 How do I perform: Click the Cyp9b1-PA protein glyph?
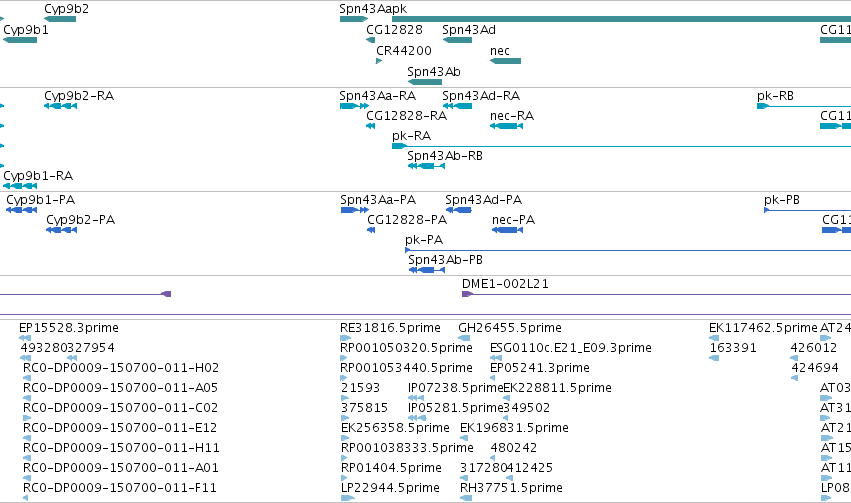click(22, 210)
